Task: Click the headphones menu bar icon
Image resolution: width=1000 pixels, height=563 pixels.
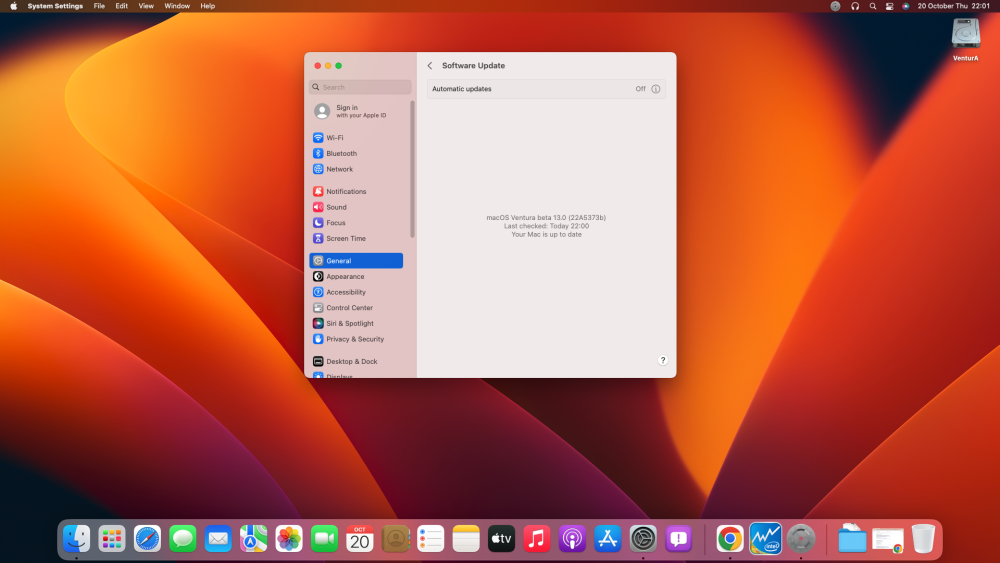Action: [x=855, y=6]
